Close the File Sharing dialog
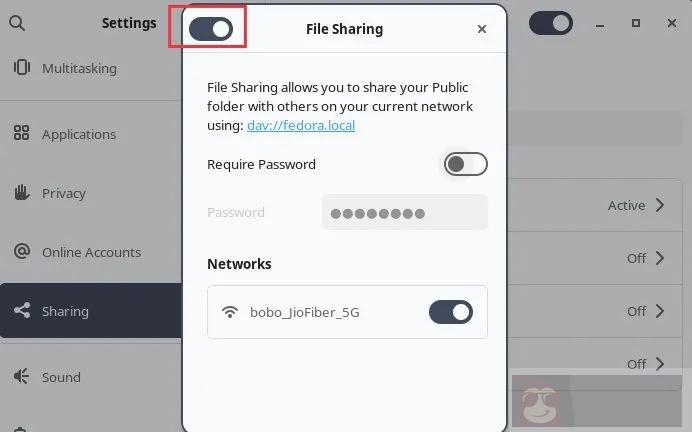The height and width of the screenshot is (432, 692). click(x=482, y=29)
